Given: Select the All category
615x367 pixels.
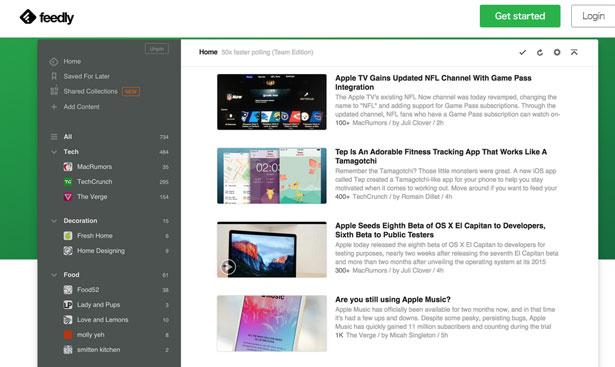Looking at the screenshot, I should tap(68, 136).
